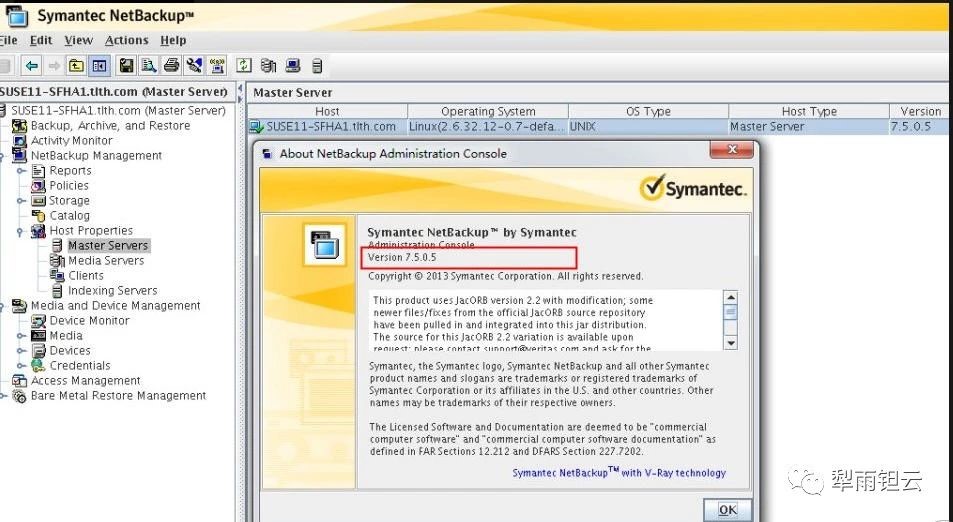Click the license text scrollbar up arrow
This screenshot has height=522, width=953.
(731, 298)
